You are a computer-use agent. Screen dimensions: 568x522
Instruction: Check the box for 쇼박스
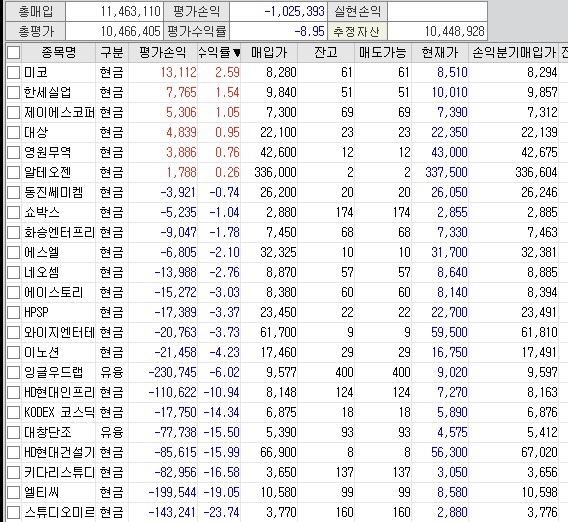[x=13, y=213]
